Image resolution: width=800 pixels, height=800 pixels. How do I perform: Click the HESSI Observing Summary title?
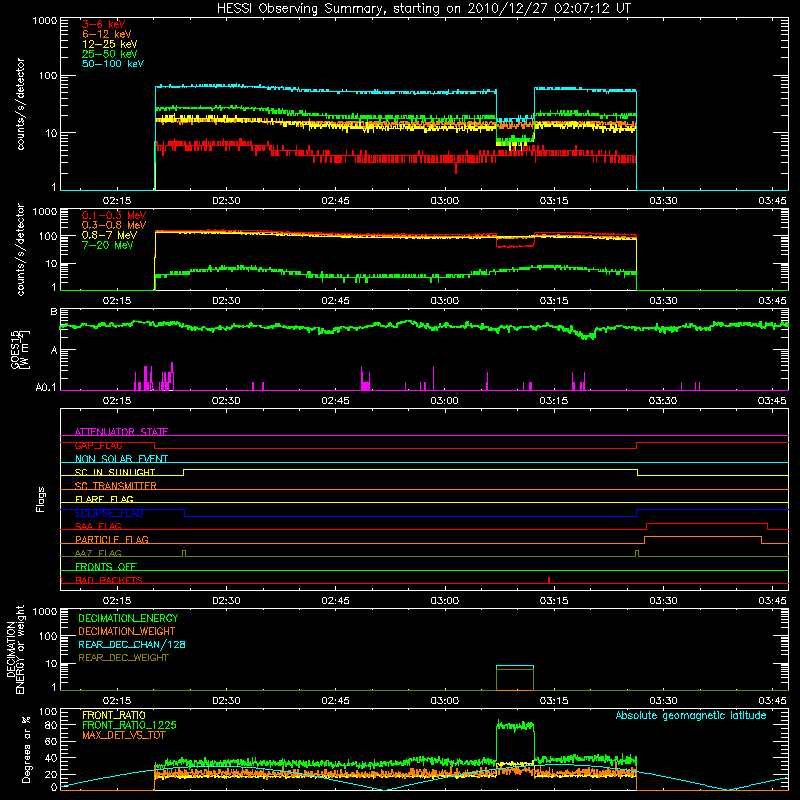423,9
